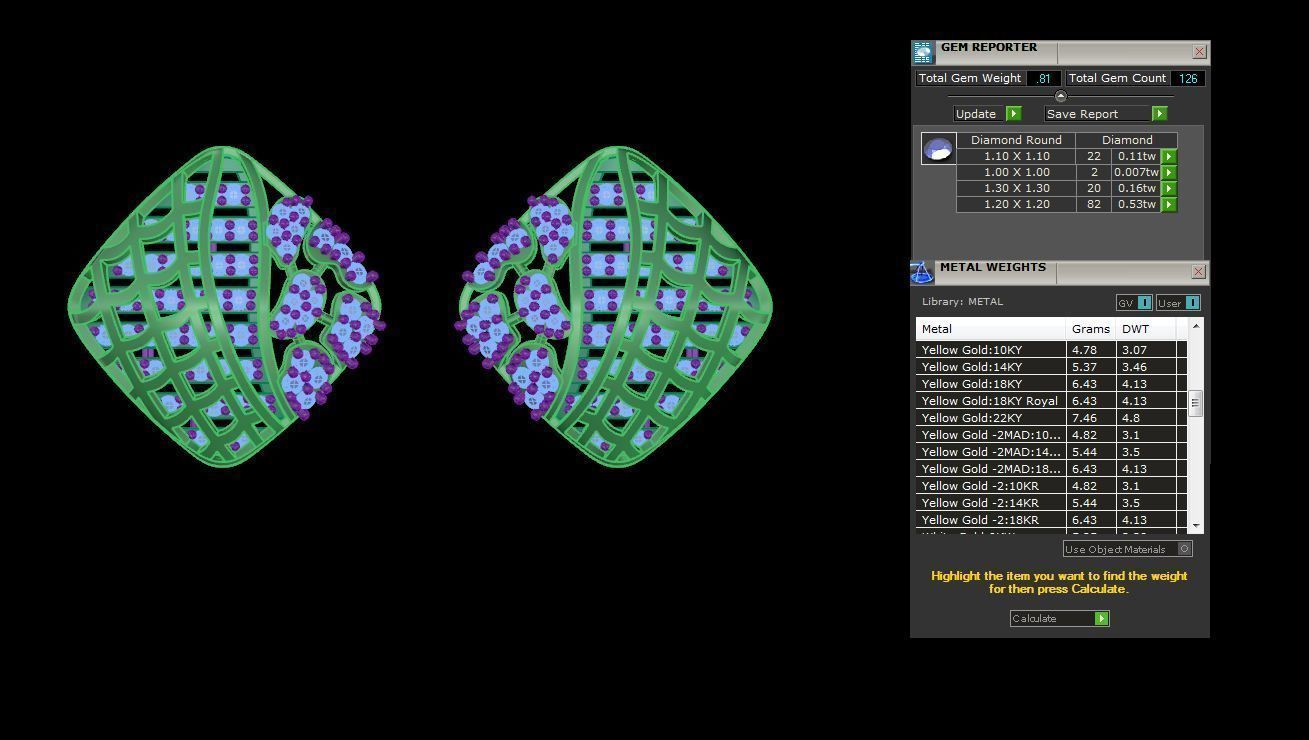Viewport: 1309px width, 740px height.
Task: Select Yellow Gold -2MAD:14... row
Action: (x=1051, y=452)
